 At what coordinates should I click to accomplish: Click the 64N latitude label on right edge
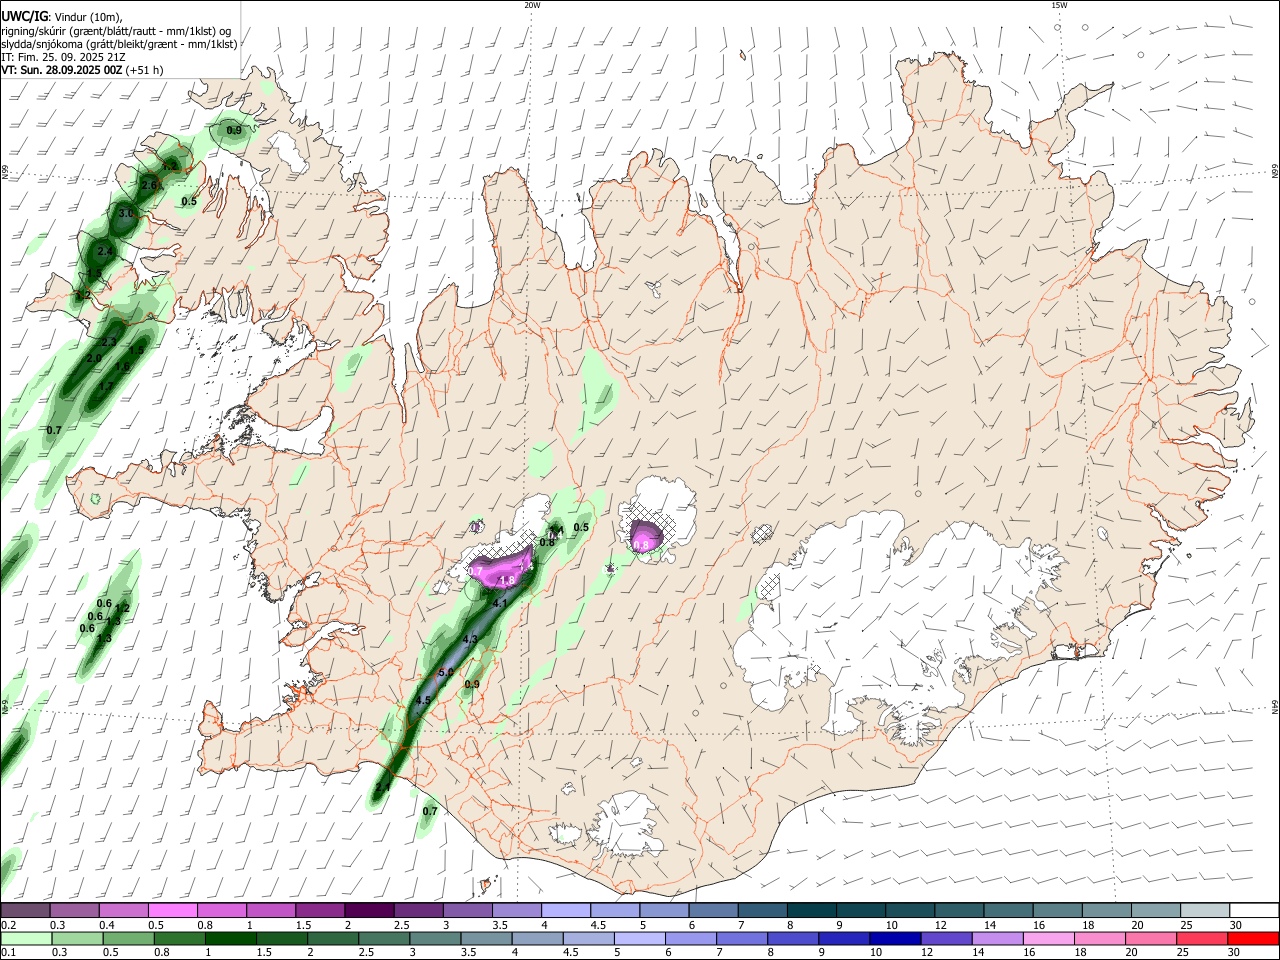tap(1275, 706)
